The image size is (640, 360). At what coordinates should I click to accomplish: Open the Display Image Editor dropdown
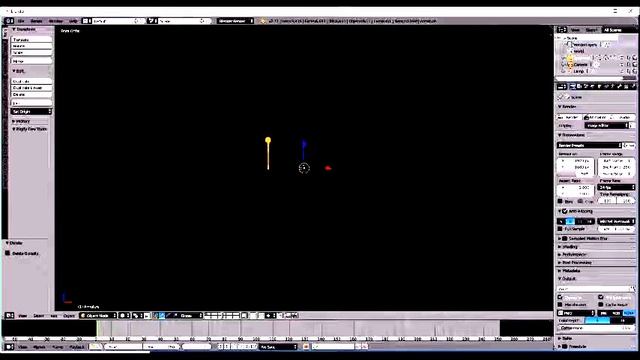(607, 126)
